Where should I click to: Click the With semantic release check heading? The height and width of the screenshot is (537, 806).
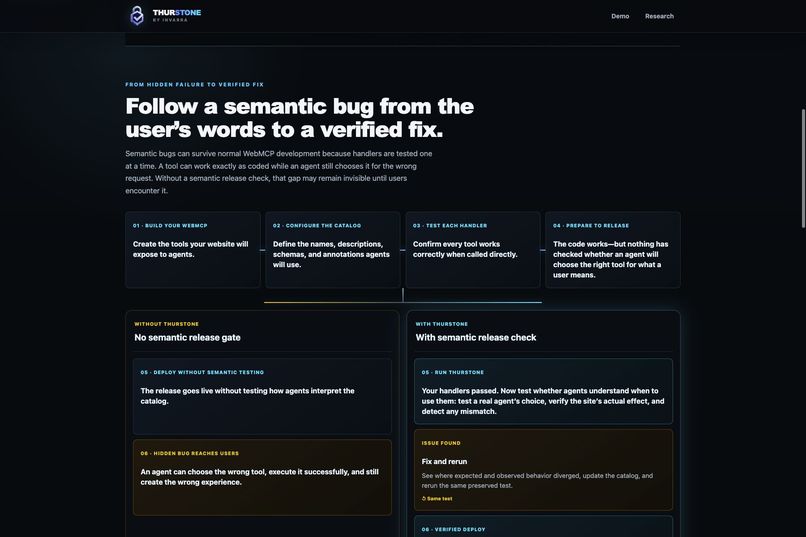[x=475, y=337]
